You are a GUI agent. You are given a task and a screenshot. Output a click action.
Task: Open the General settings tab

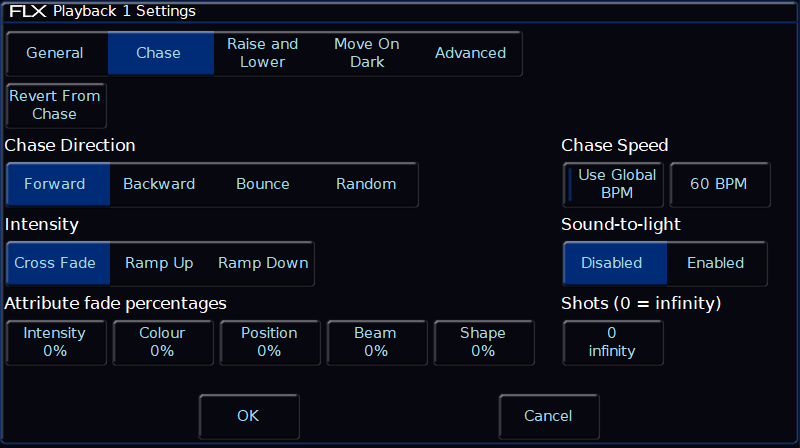pyautogui.click(x=57, y=53)
